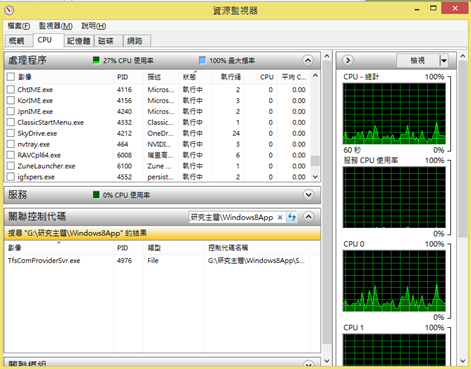Screen dimensions: 471x369
Task: Click the green CPU usage indicator in 處理程序 header
Action: pyautogui.click(x=96, y=60)
